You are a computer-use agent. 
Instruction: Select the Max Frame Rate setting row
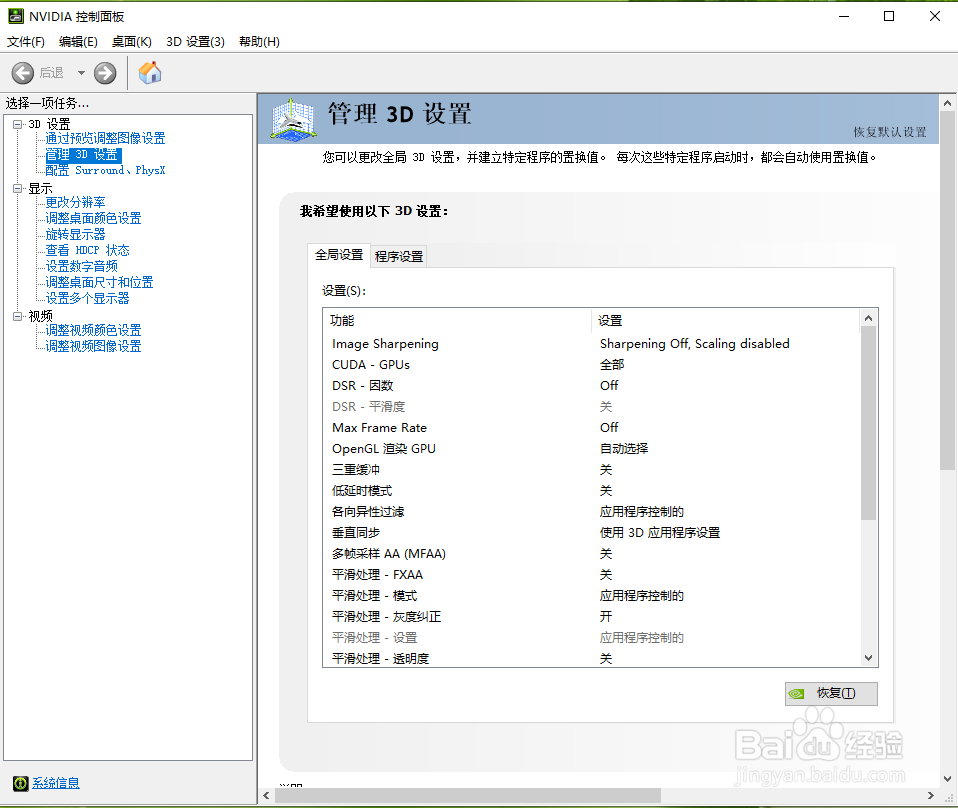(x=591, y=427)
